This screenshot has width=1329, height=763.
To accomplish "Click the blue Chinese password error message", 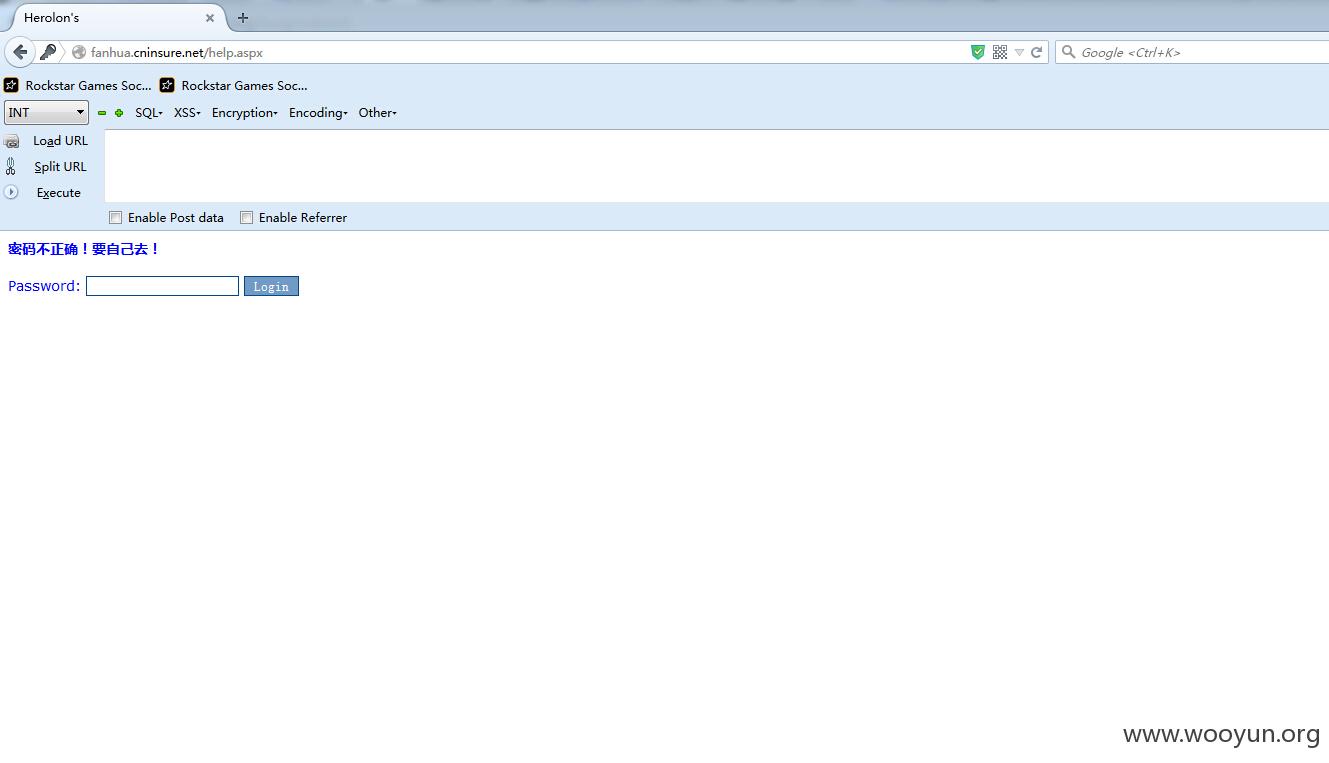I will (x=84, y=249).
